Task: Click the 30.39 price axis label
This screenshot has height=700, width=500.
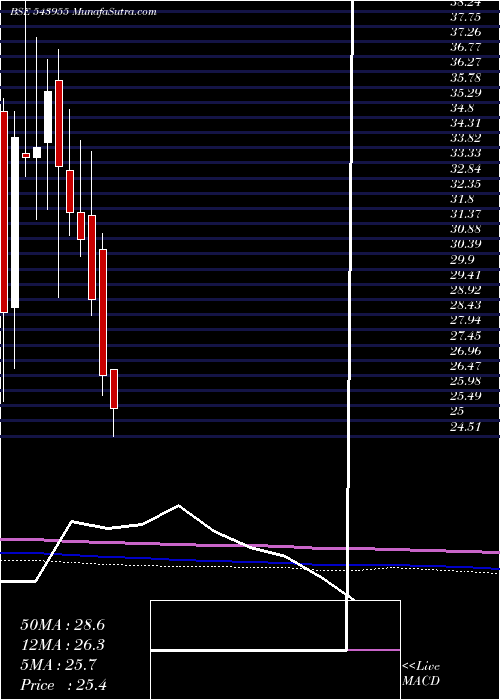Action: [x=465, y=245]
